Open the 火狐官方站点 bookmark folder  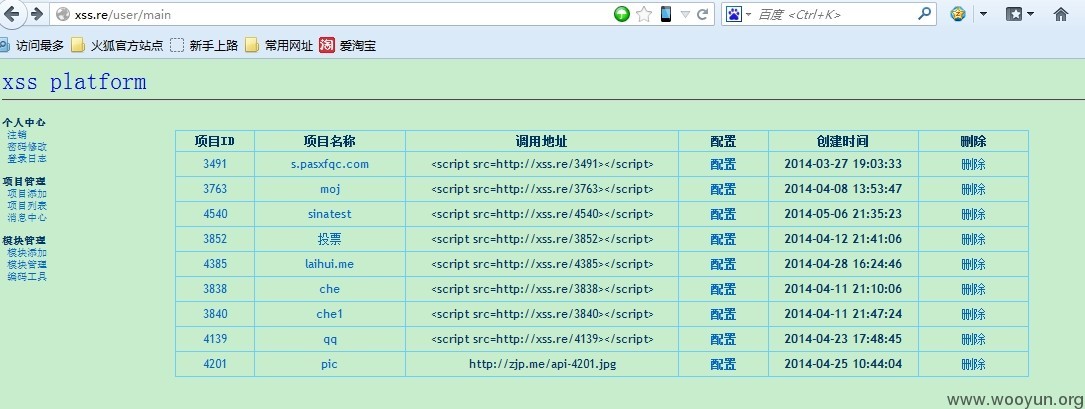point(117,46)
